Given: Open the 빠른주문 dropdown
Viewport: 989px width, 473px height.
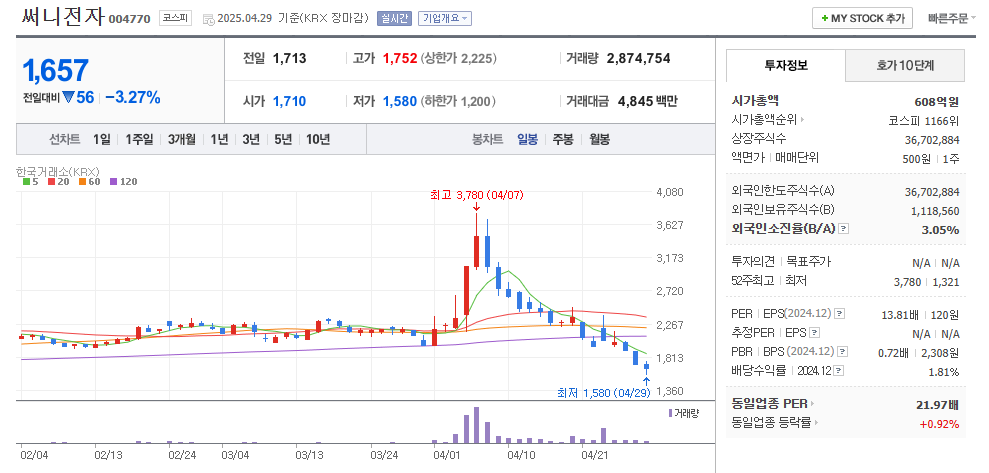Looking at the screenshot, I should tap(952, 18).
